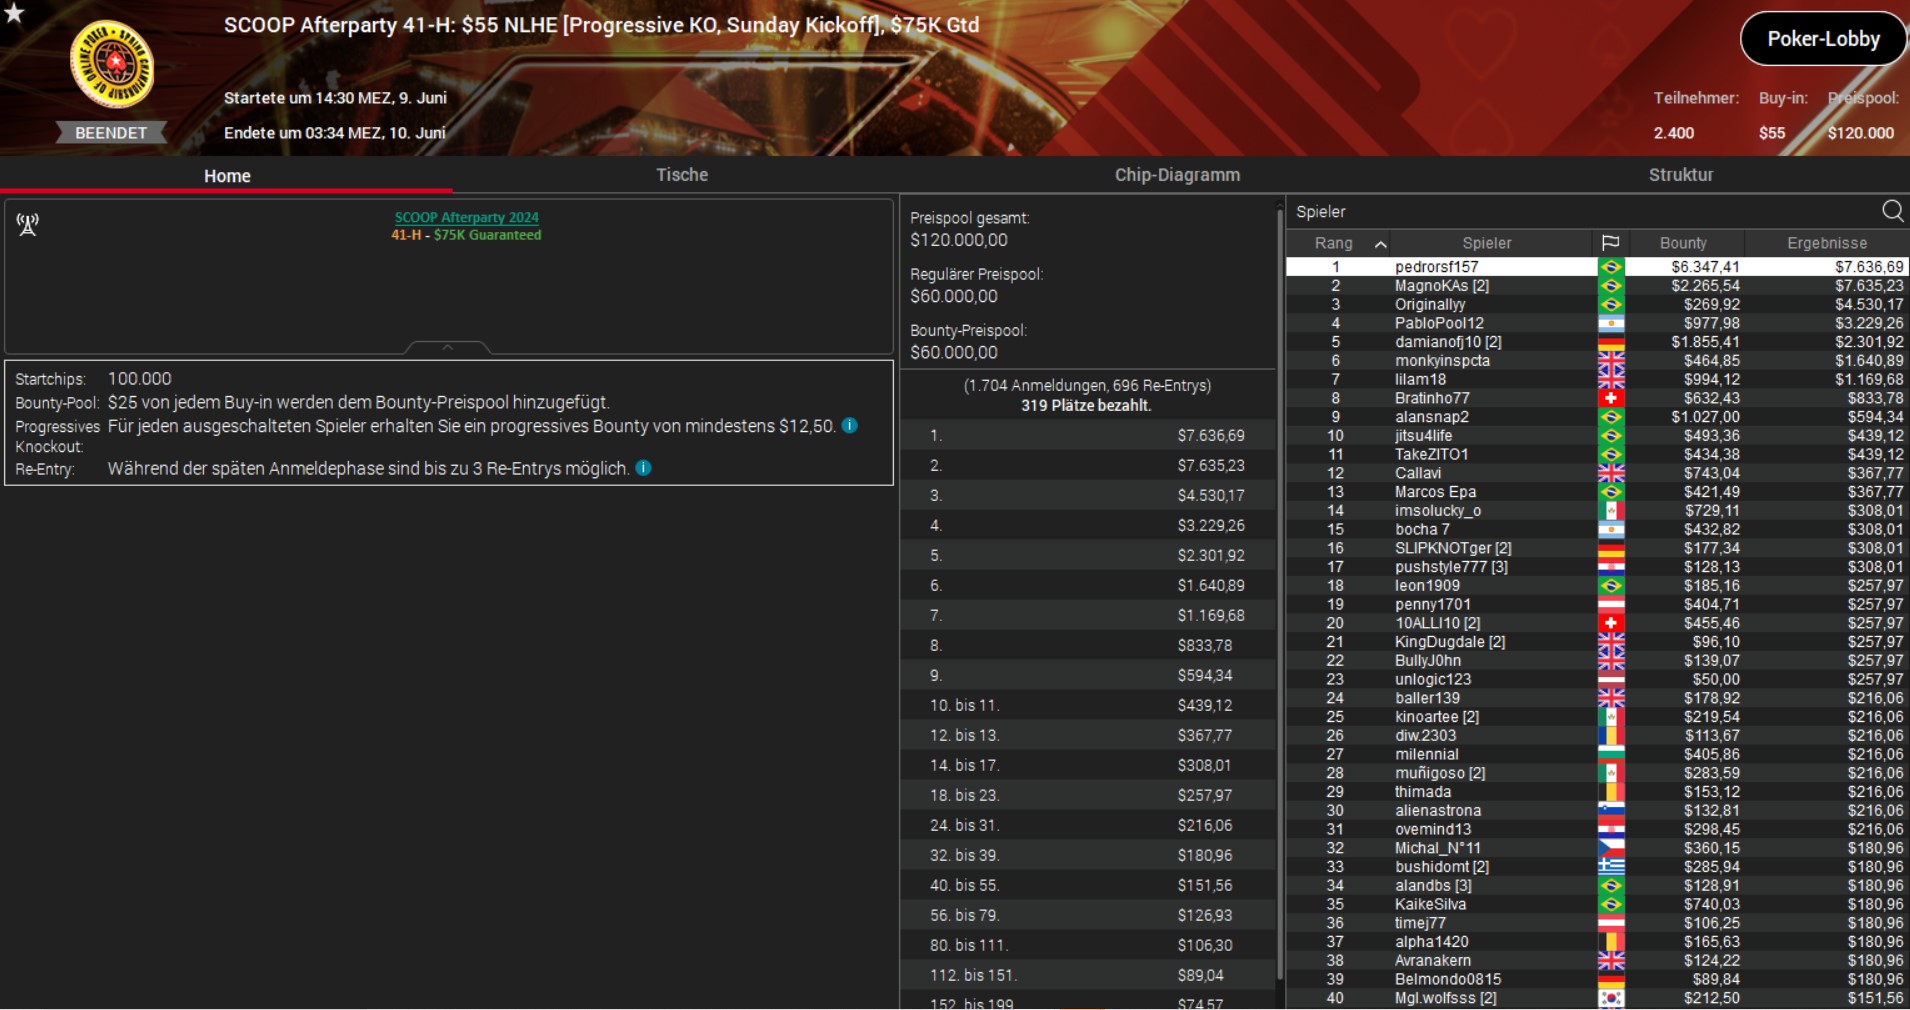Click the favorite star icon
The height and width of the screenshot is (1010, 1910).
click(14, 13)
